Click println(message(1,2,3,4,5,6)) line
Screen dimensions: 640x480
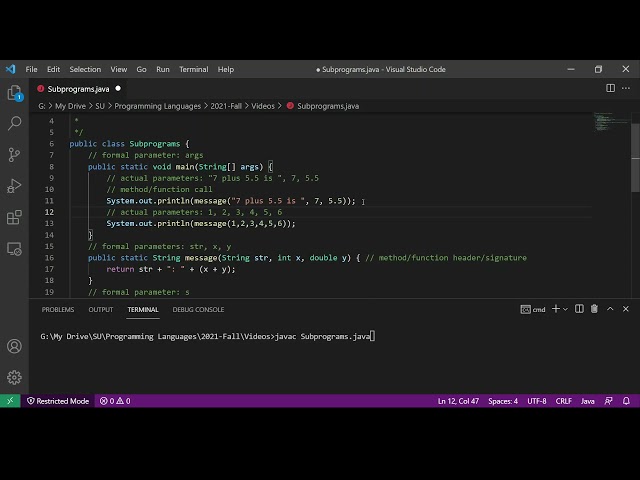click(x=201, y=224)
